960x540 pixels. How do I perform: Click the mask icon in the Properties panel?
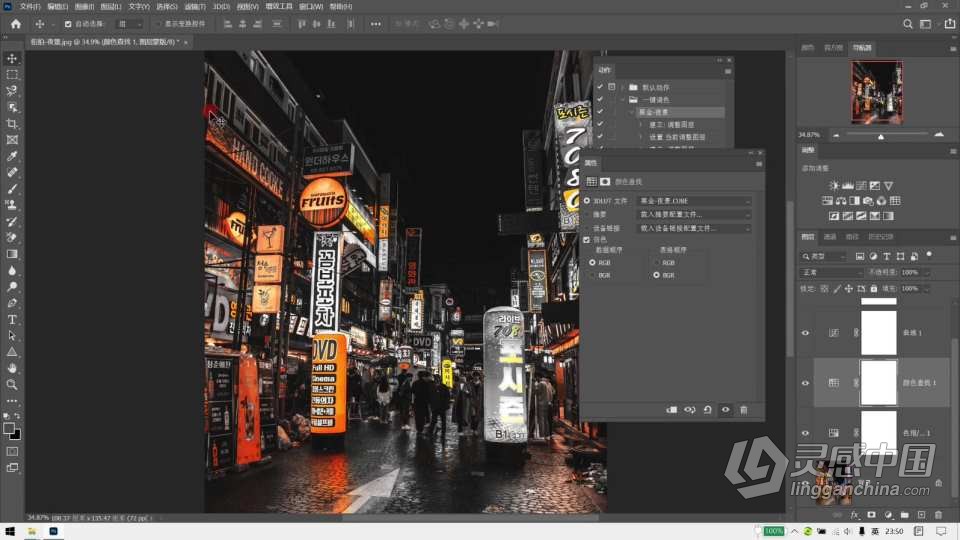(605, 181)
